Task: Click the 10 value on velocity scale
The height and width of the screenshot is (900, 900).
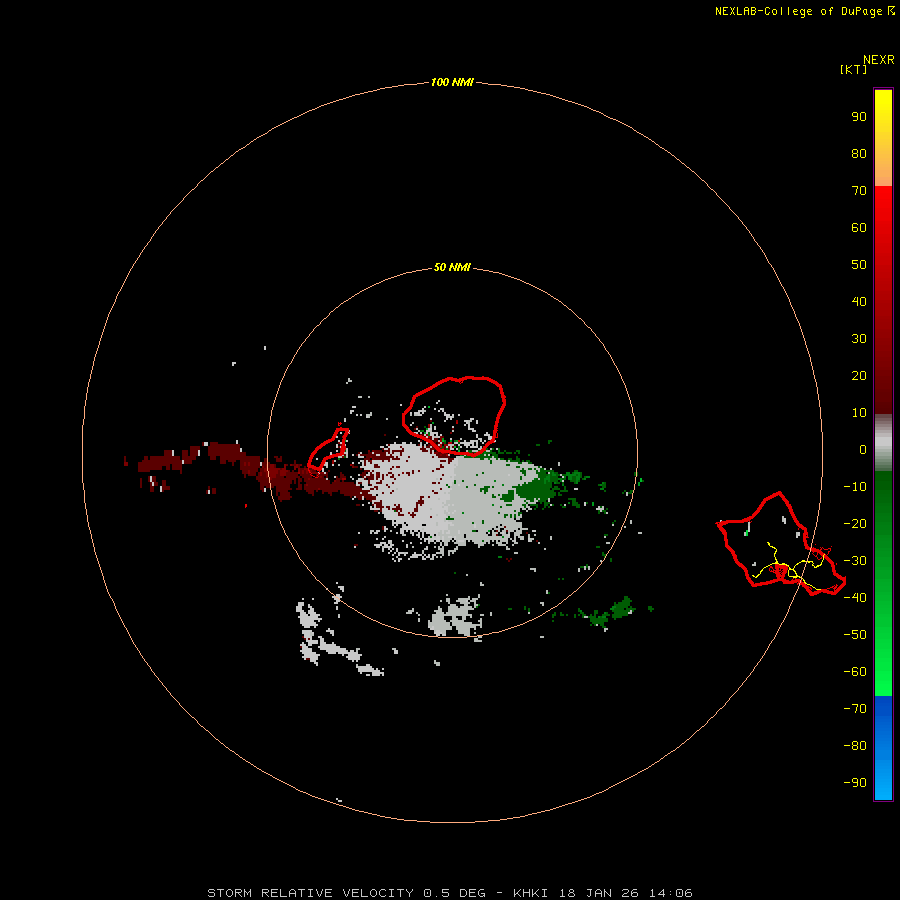Action: pyautogui.click(x=859, y=413)
